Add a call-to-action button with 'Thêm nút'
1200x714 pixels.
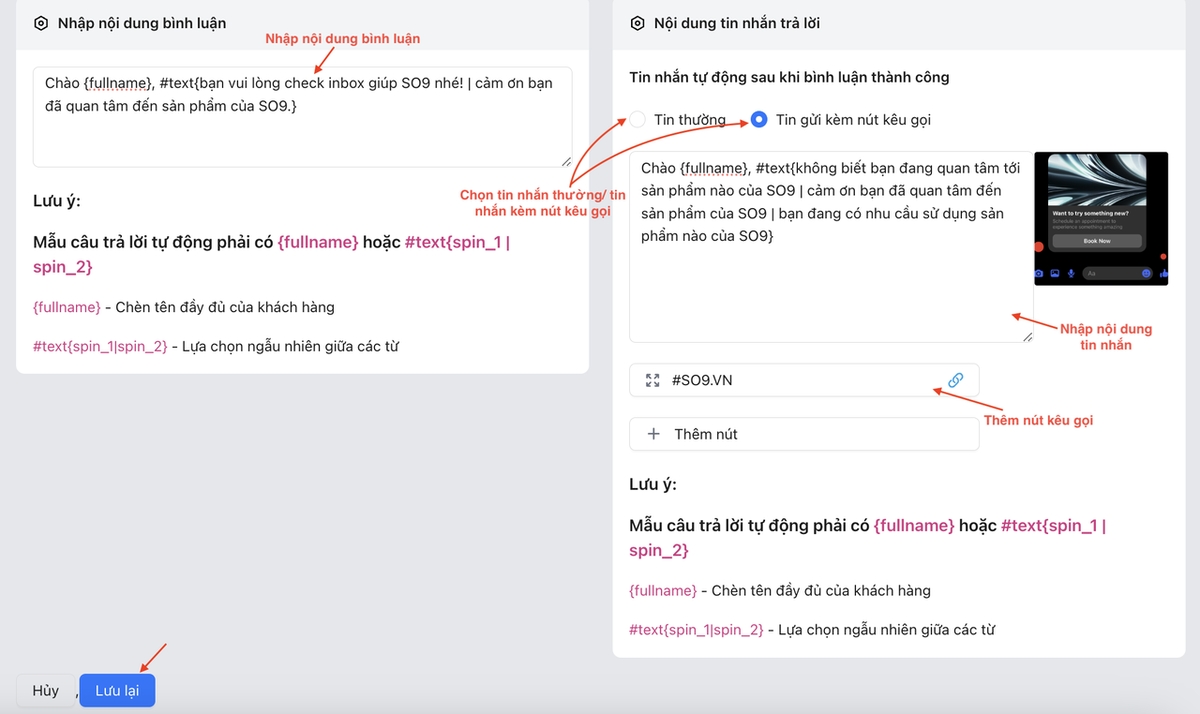click(x=804, y=434)
